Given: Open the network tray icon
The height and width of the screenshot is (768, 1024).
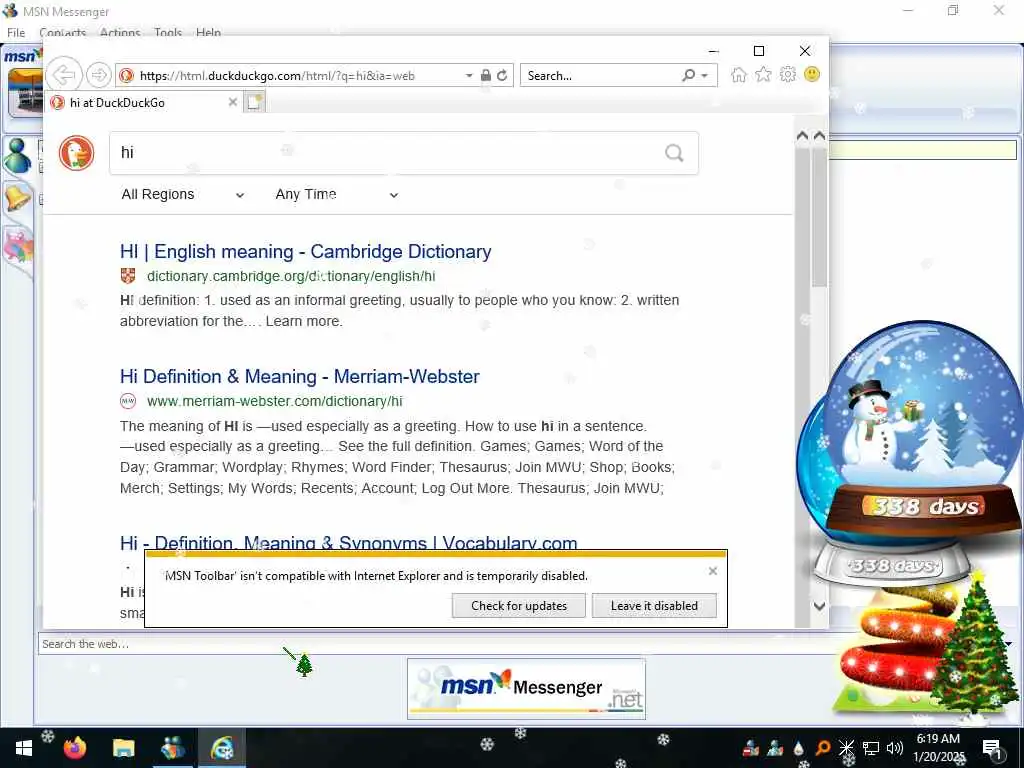Looking at the screenshot, I should 871,748.
